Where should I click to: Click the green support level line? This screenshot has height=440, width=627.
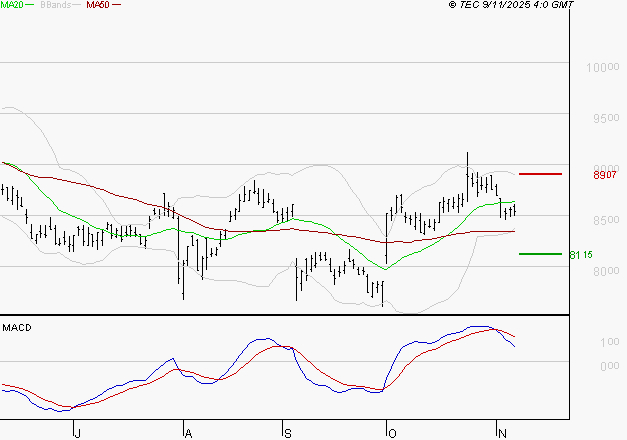pyautogui.click(x=540, y=254)
